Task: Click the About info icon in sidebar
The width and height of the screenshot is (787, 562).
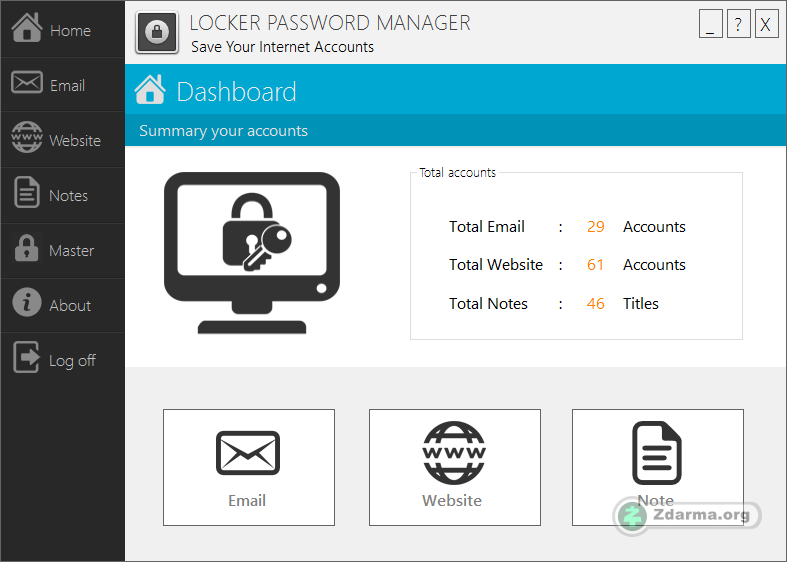Action: [x=27, y=302]
